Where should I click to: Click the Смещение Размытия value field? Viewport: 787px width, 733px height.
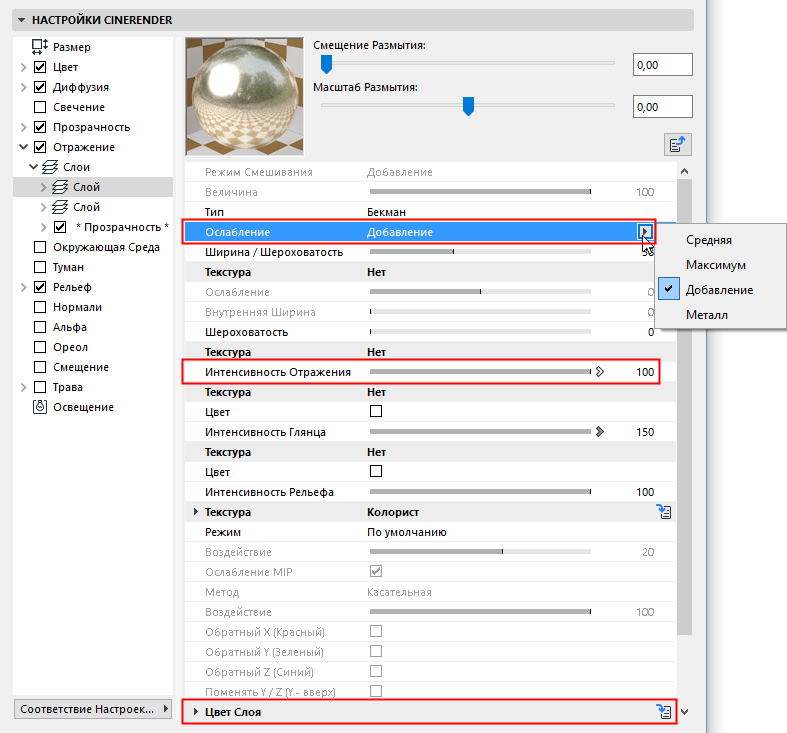click(663, 65)
